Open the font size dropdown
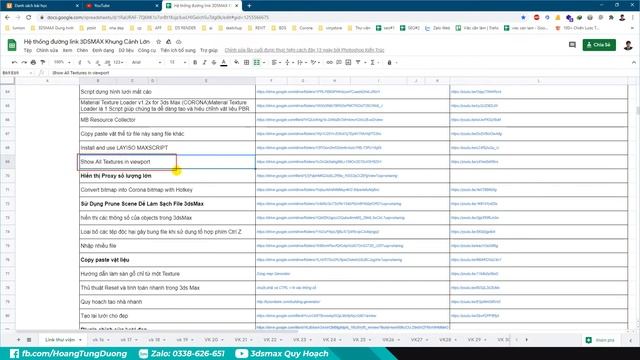The image size is (640, 360). click(178, 62)
